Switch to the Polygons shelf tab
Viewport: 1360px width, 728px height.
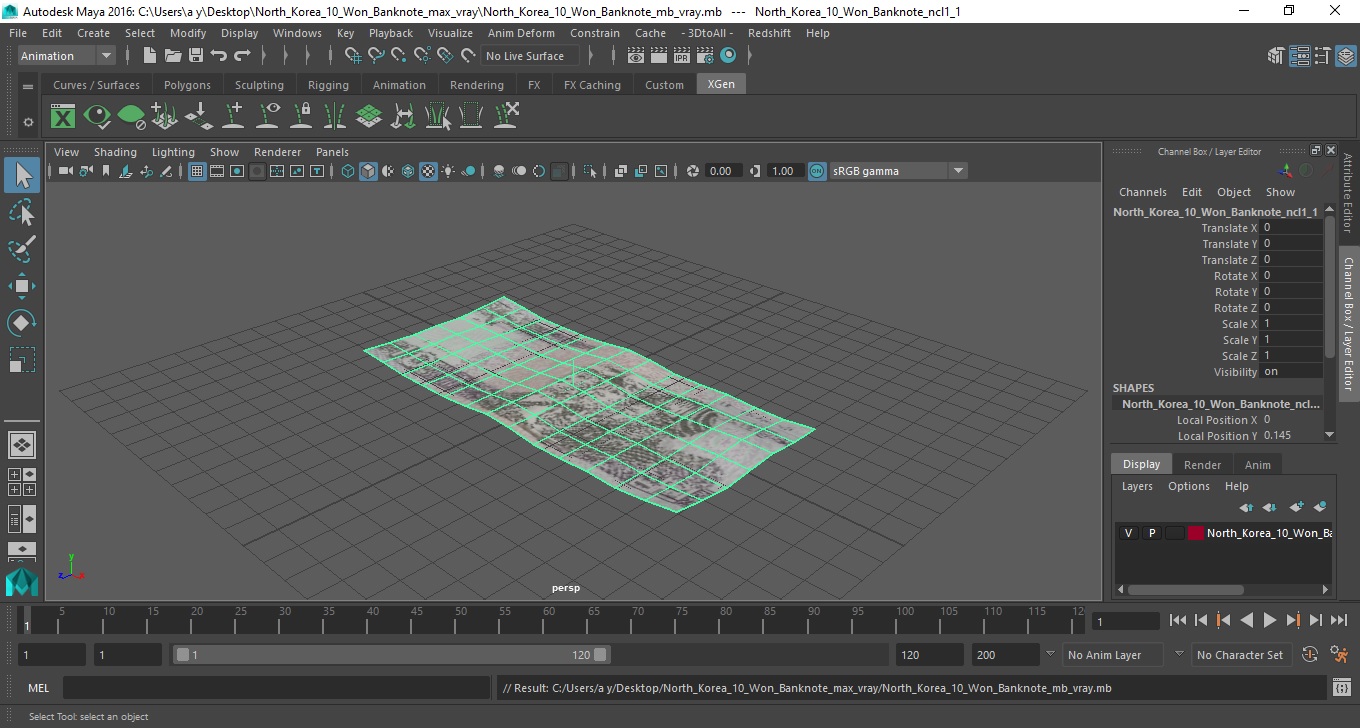187,85
